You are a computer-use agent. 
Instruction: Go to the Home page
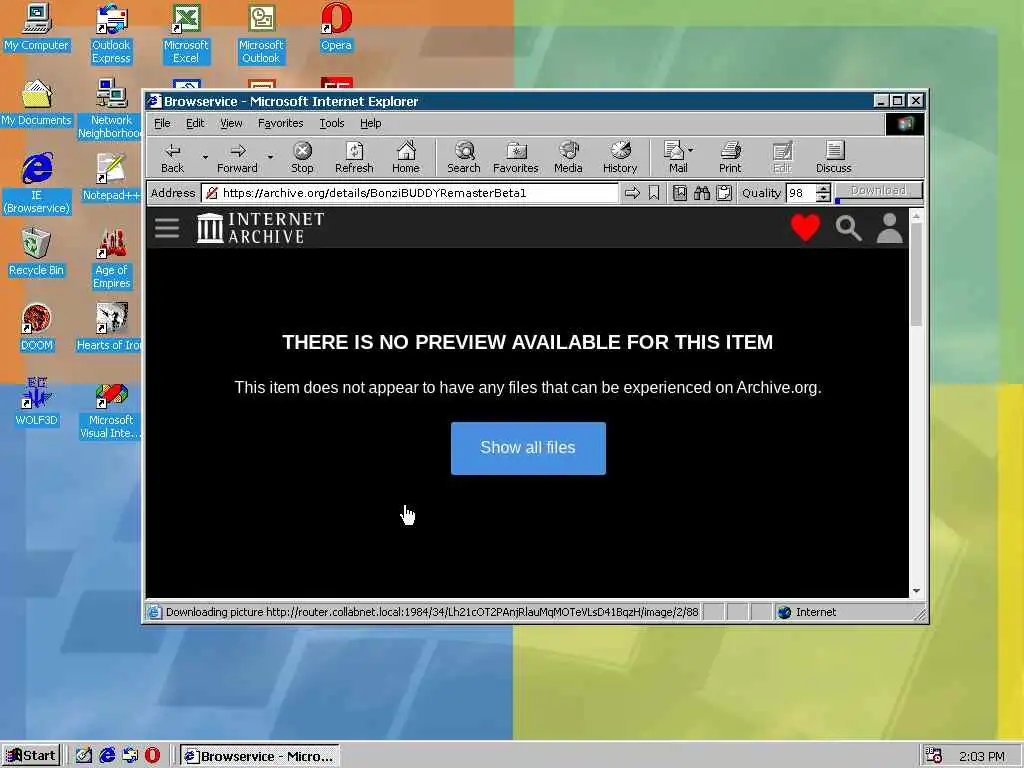pos(406,157)
